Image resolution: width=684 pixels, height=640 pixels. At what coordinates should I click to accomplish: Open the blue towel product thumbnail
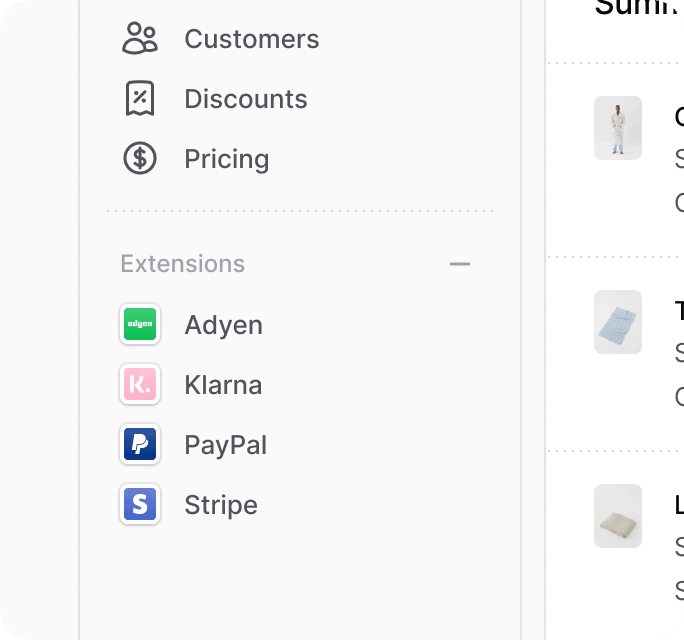pyautogui.click(x=618, y=322)
